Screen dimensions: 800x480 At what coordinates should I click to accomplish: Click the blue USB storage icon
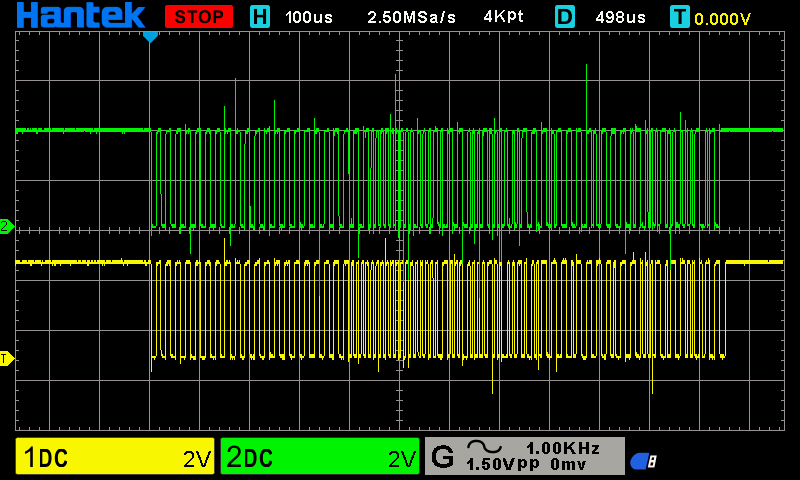(x=643, y=461)
